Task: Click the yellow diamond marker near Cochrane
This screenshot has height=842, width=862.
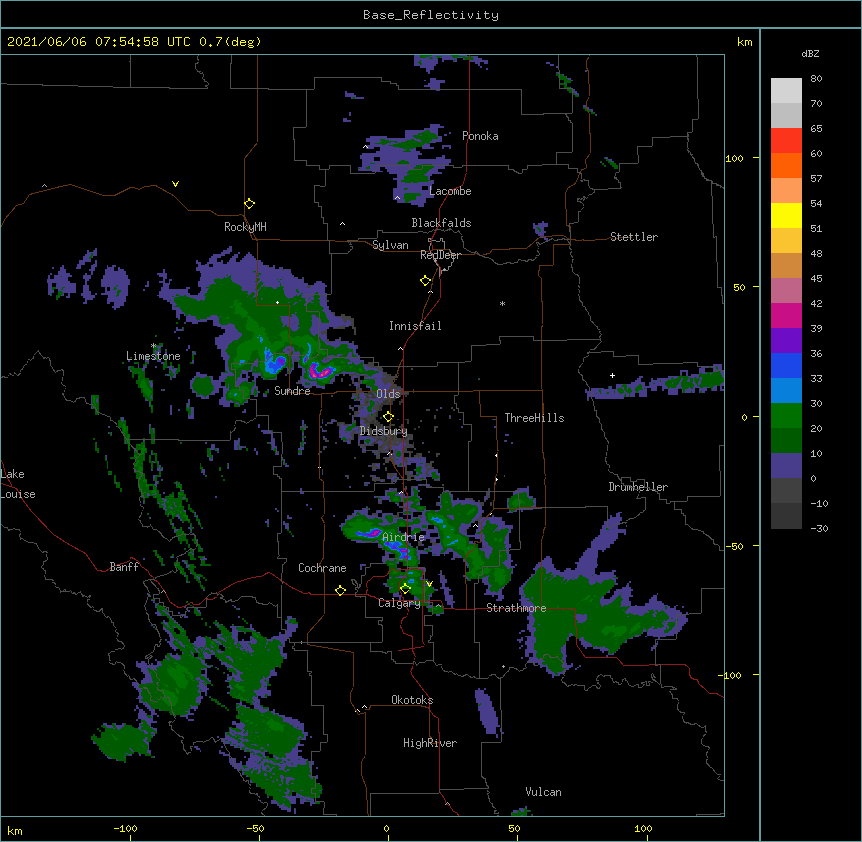Action: pos(340,590)
